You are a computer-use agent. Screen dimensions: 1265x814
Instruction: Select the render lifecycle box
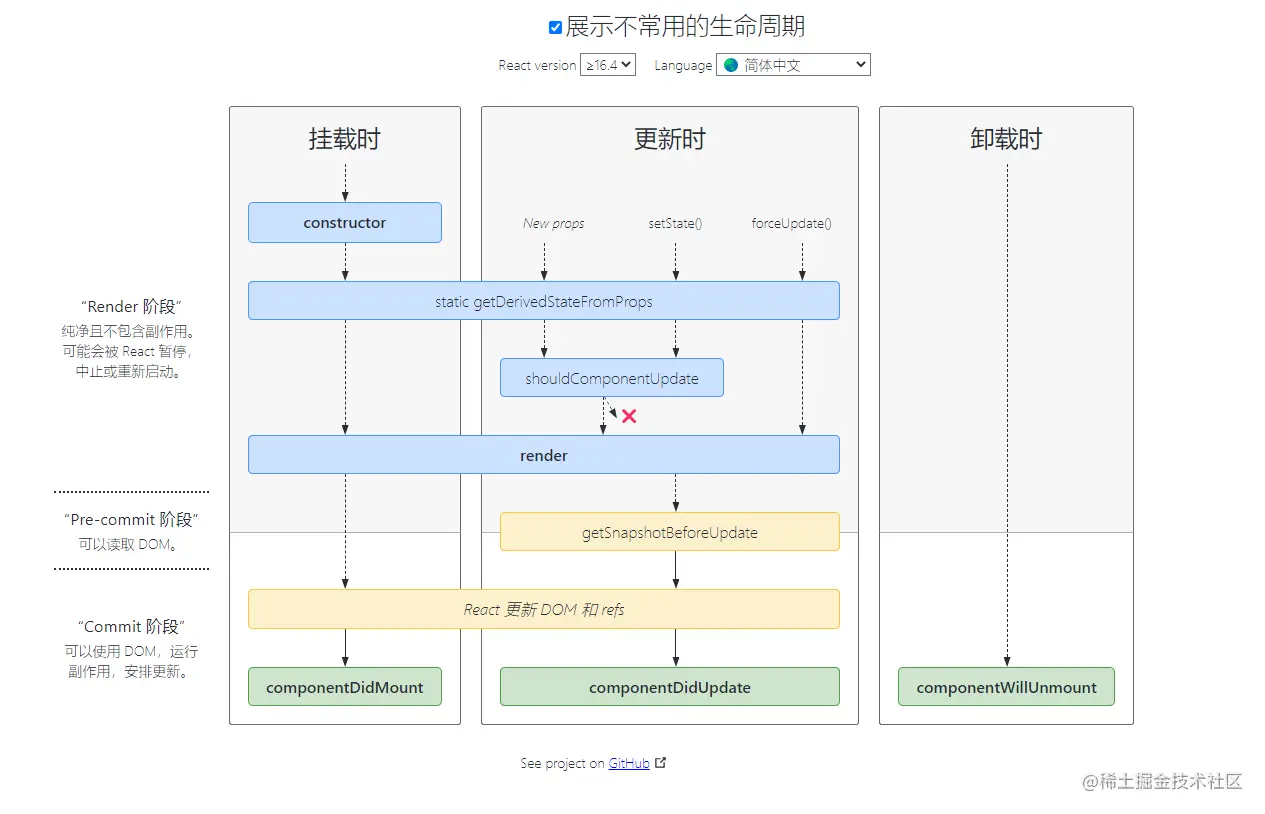[x=544, y=455]
